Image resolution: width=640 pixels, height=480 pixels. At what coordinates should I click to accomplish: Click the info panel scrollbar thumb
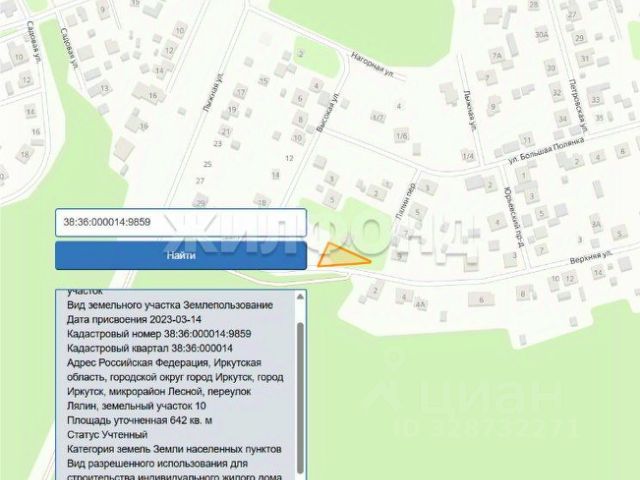(x=300, y=398)
